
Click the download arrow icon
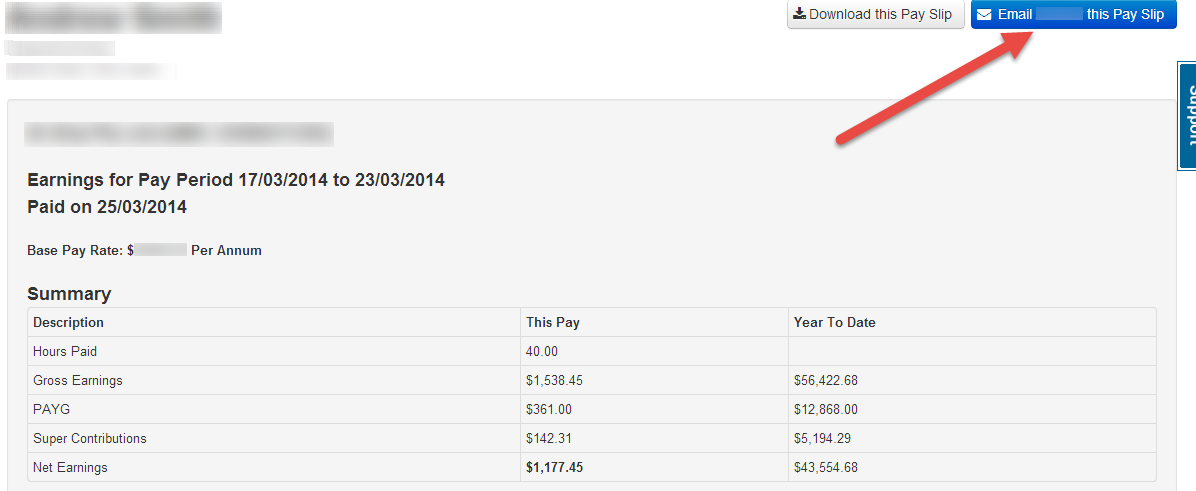[800, 14]
